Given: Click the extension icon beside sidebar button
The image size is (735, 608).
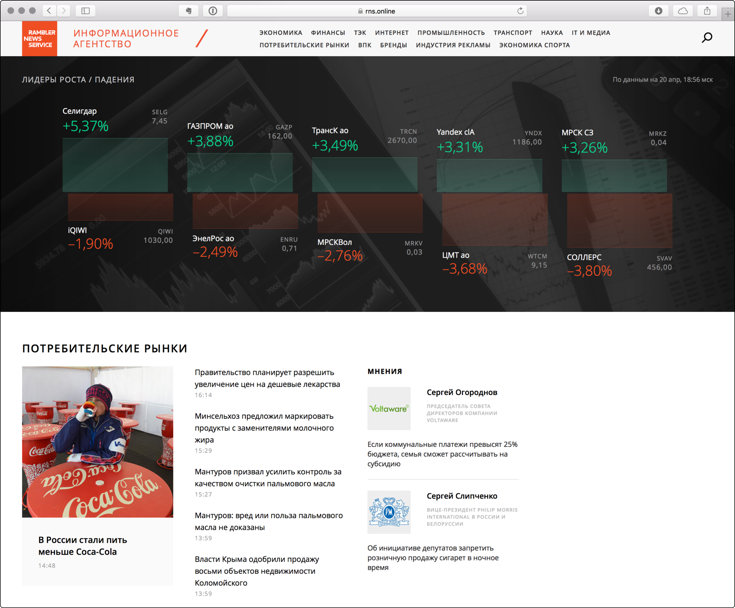Looking at the screenshot, I should (x=188, y=10).
